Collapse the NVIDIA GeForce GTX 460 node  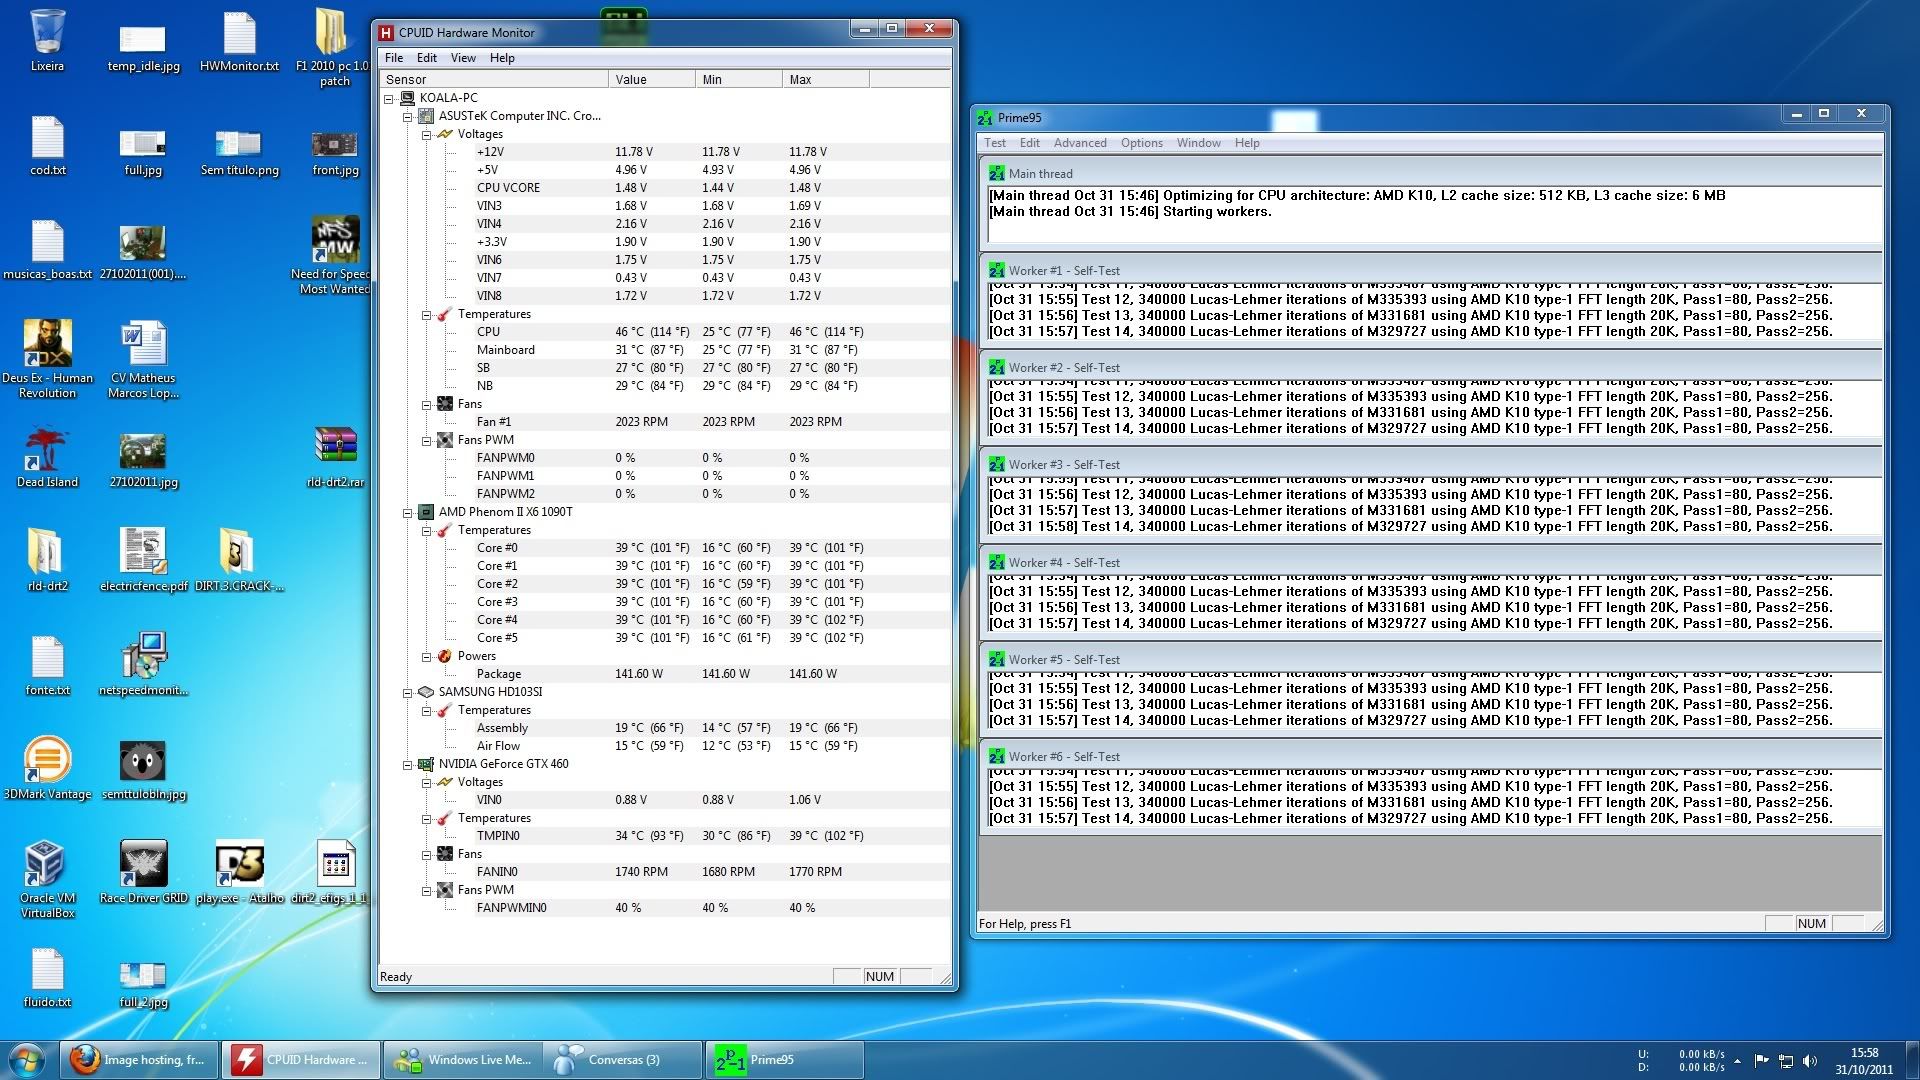click(408, 764)
